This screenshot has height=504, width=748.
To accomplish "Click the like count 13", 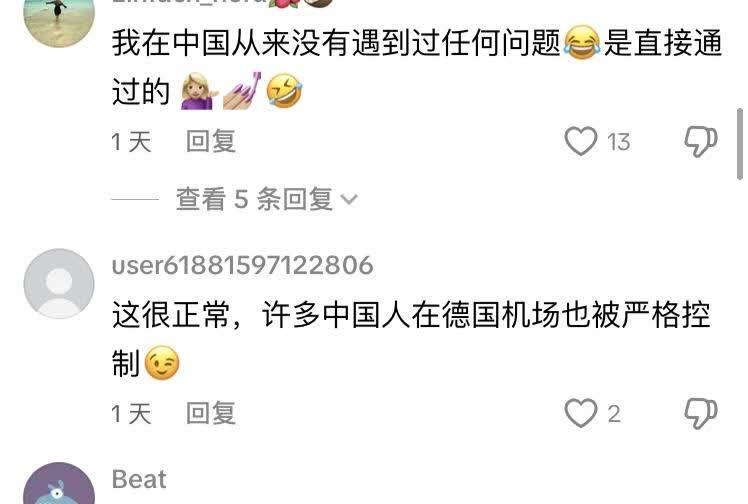I will [x=618, y=142].
